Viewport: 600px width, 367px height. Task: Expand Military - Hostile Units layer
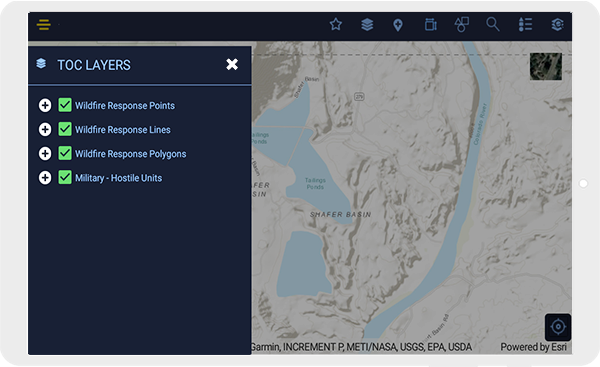click(45, 178)
